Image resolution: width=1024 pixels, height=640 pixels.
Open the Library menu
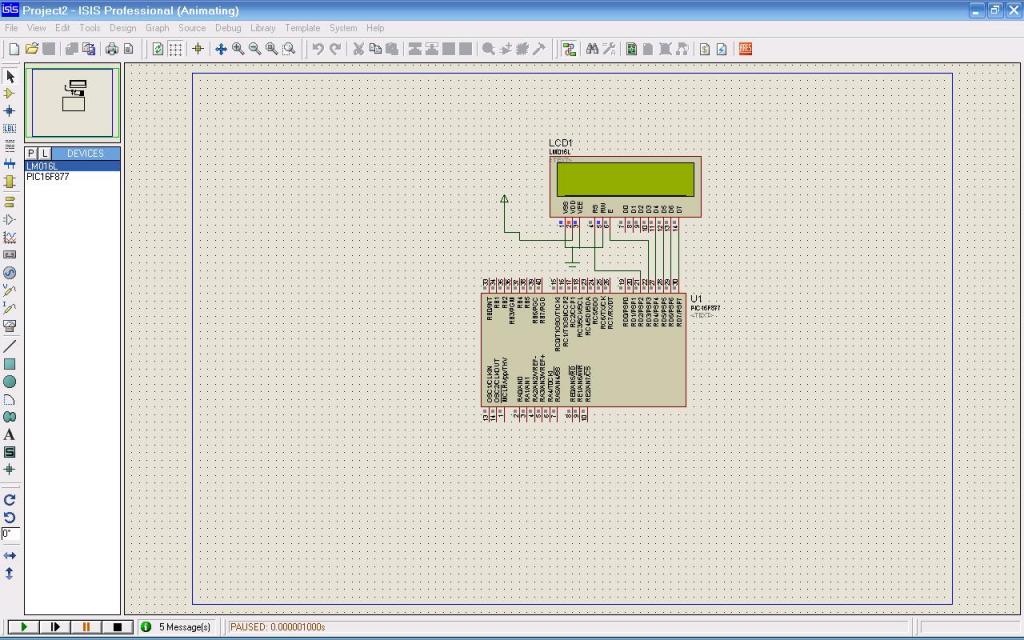(263, 28)
